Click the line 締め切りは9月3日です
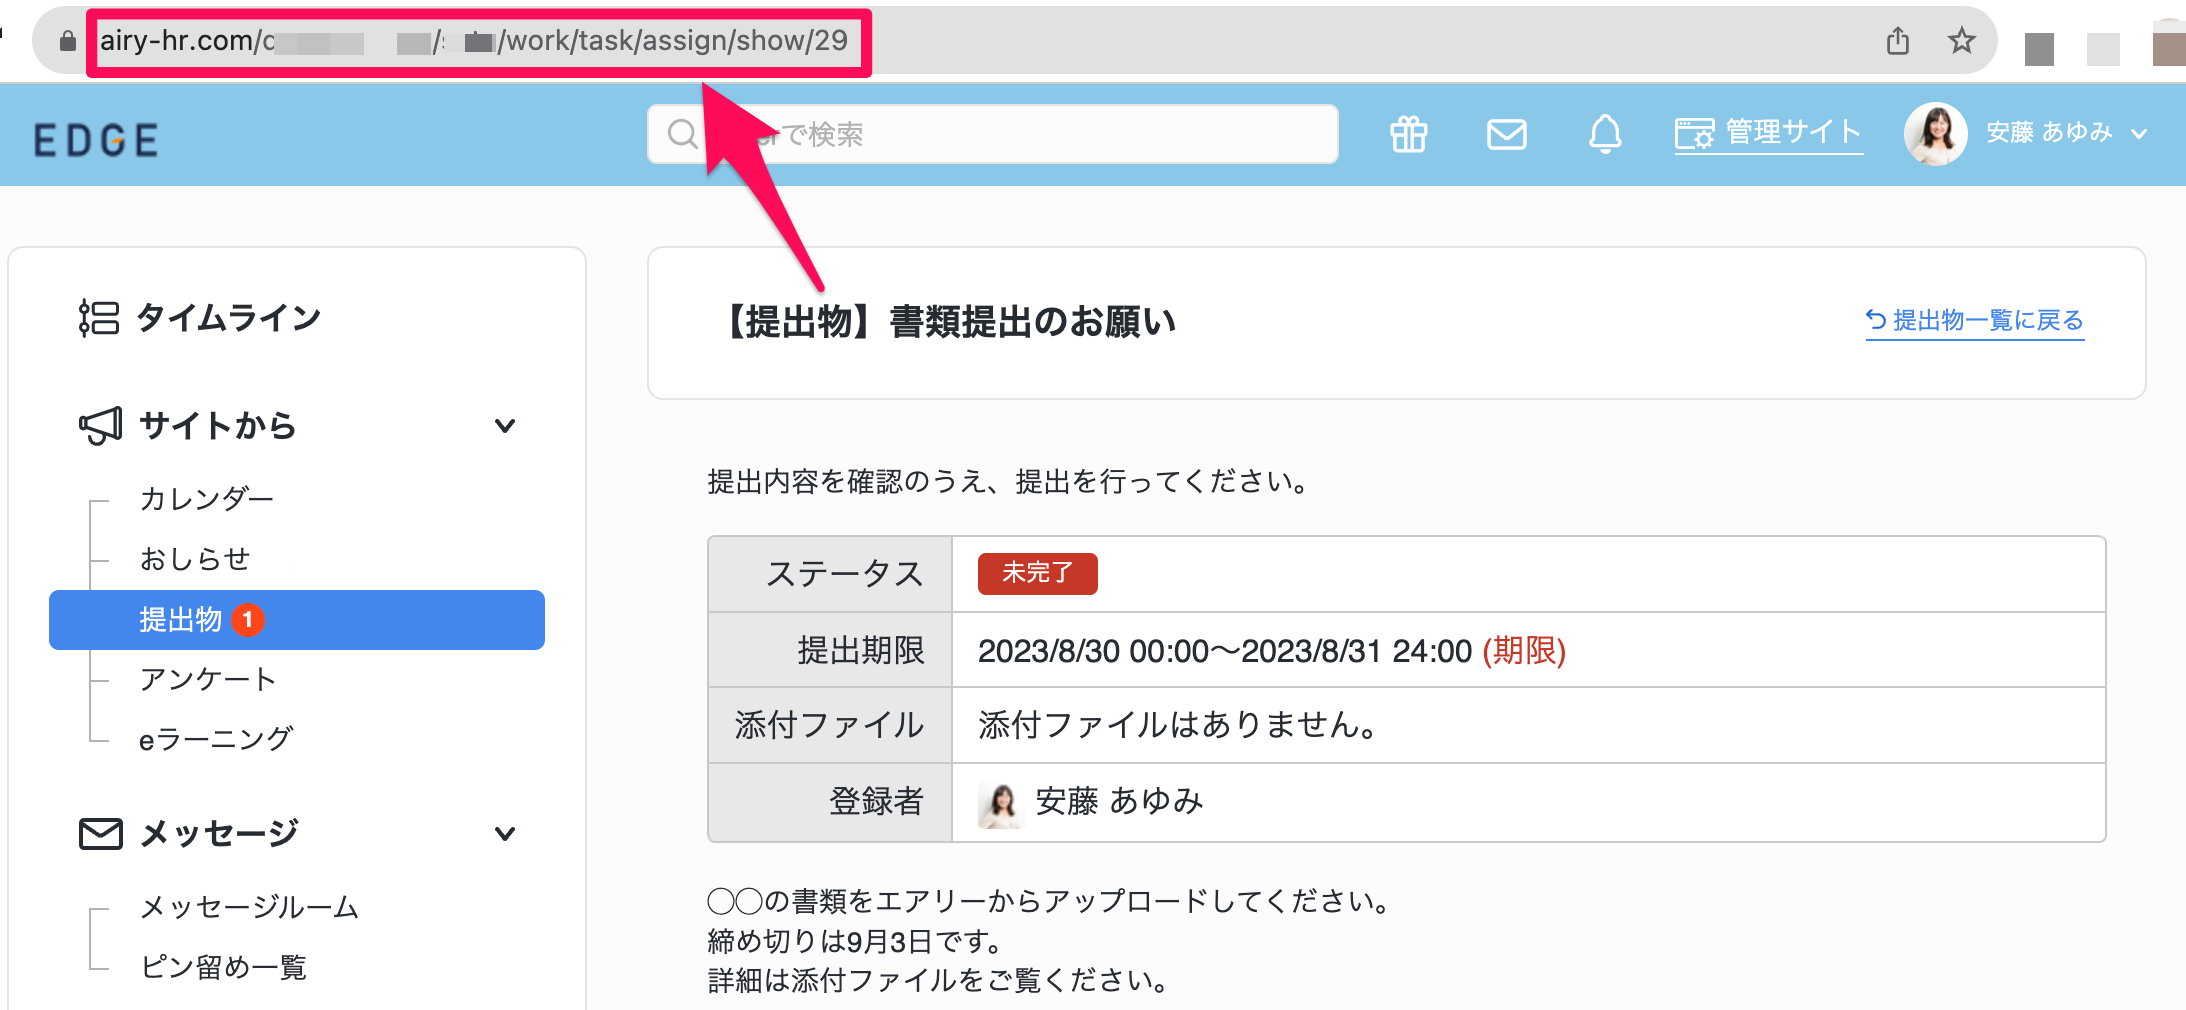Image resolution: width=2186 pixels, height=1010 pixels. pyautogui.click(x=855, y=941)
